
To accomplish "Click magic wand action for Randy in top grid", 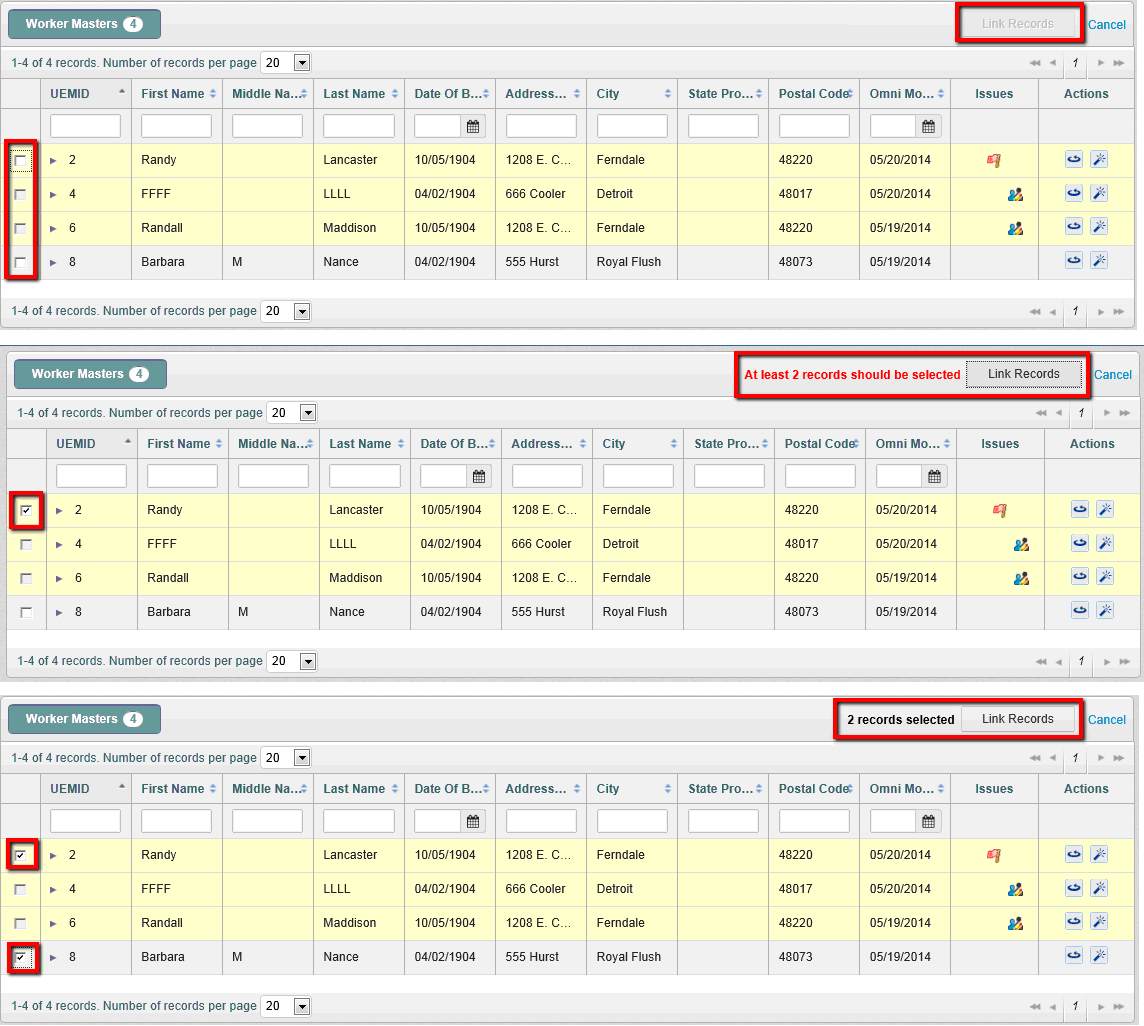I will point(1098,160).
